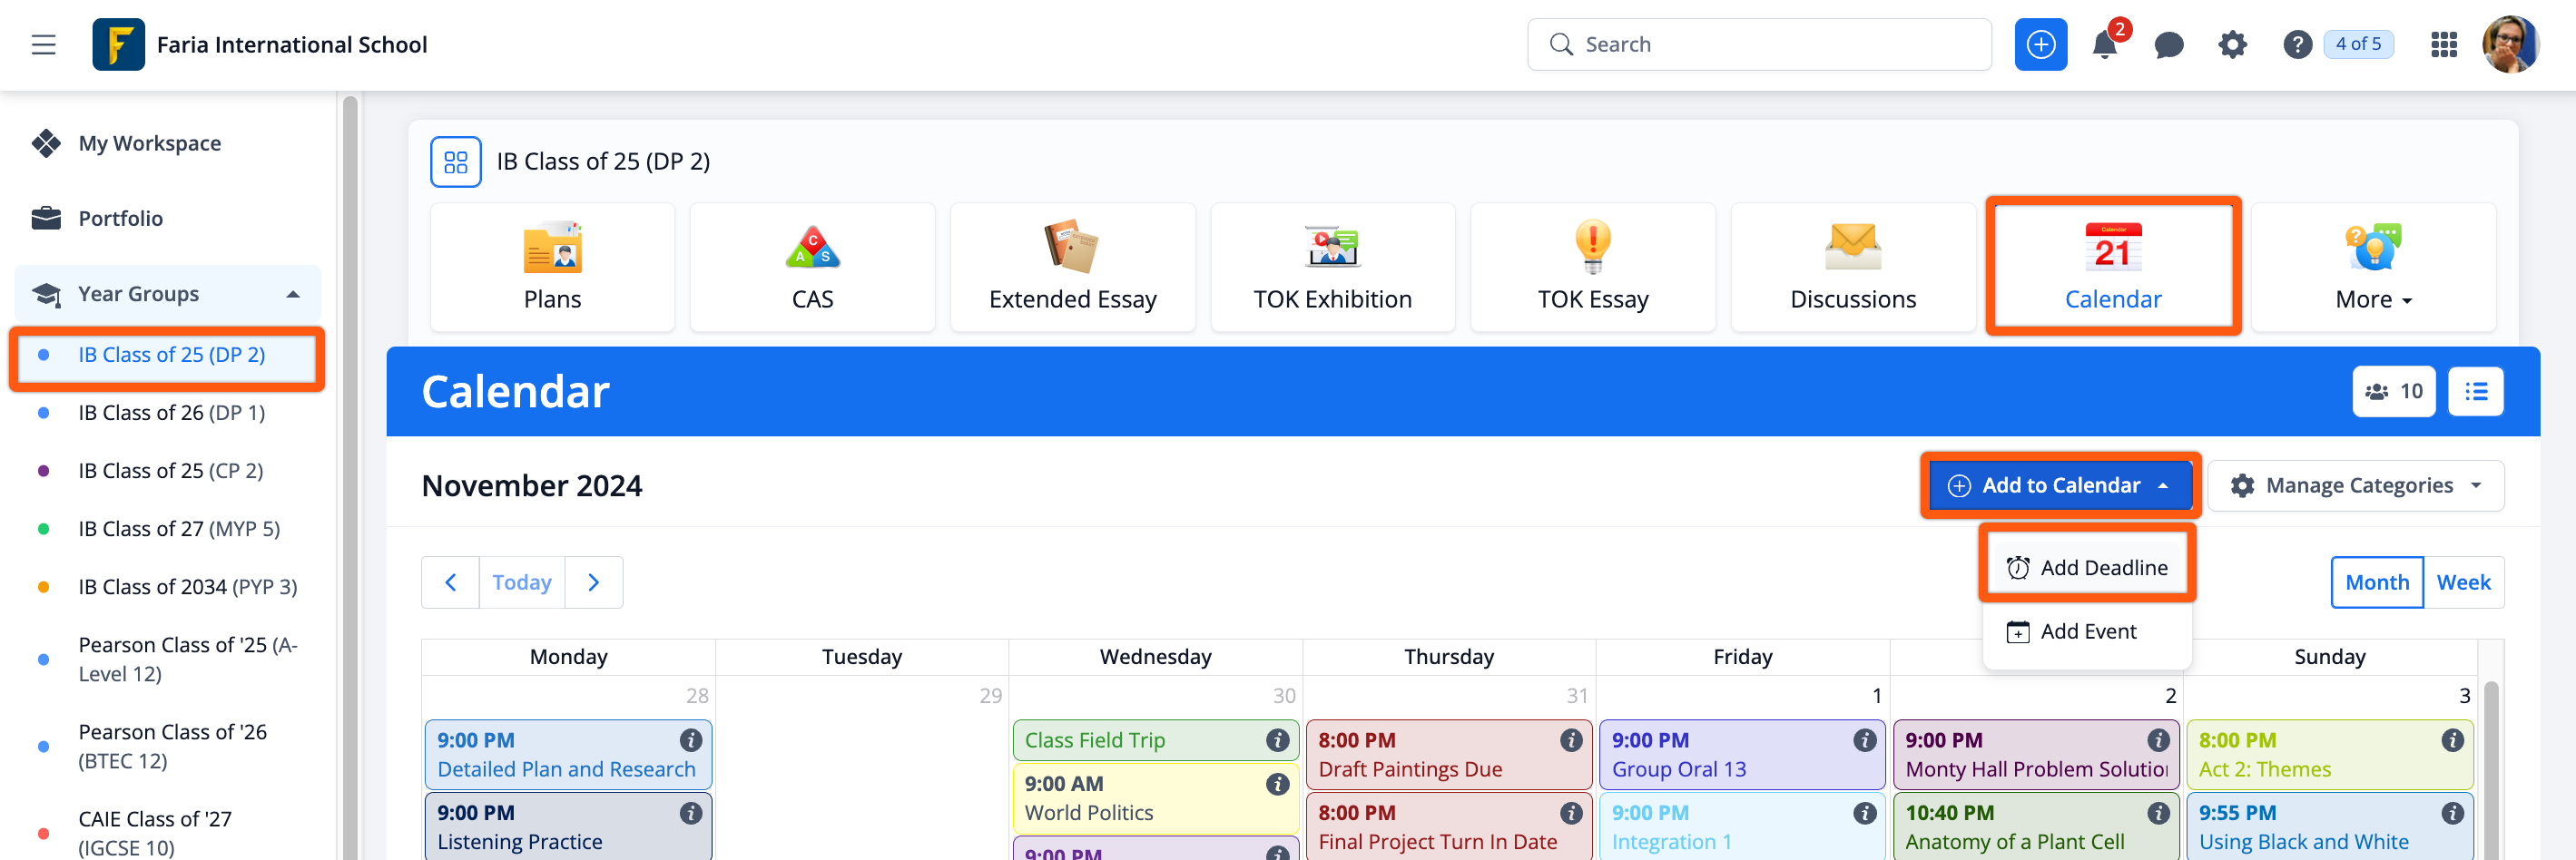Toggle the hamburger sidebar menu

[43, 45]
